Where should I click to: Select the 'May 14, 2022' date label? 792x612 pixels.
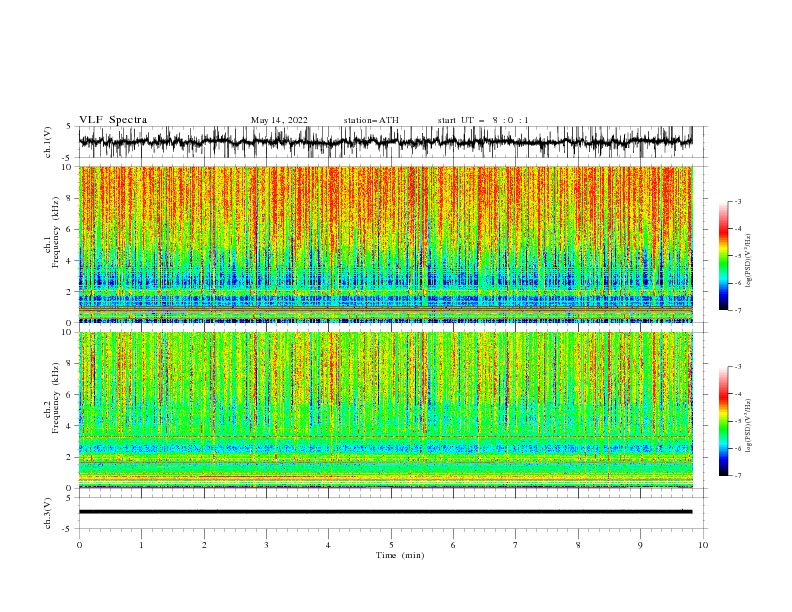[279, 120]
